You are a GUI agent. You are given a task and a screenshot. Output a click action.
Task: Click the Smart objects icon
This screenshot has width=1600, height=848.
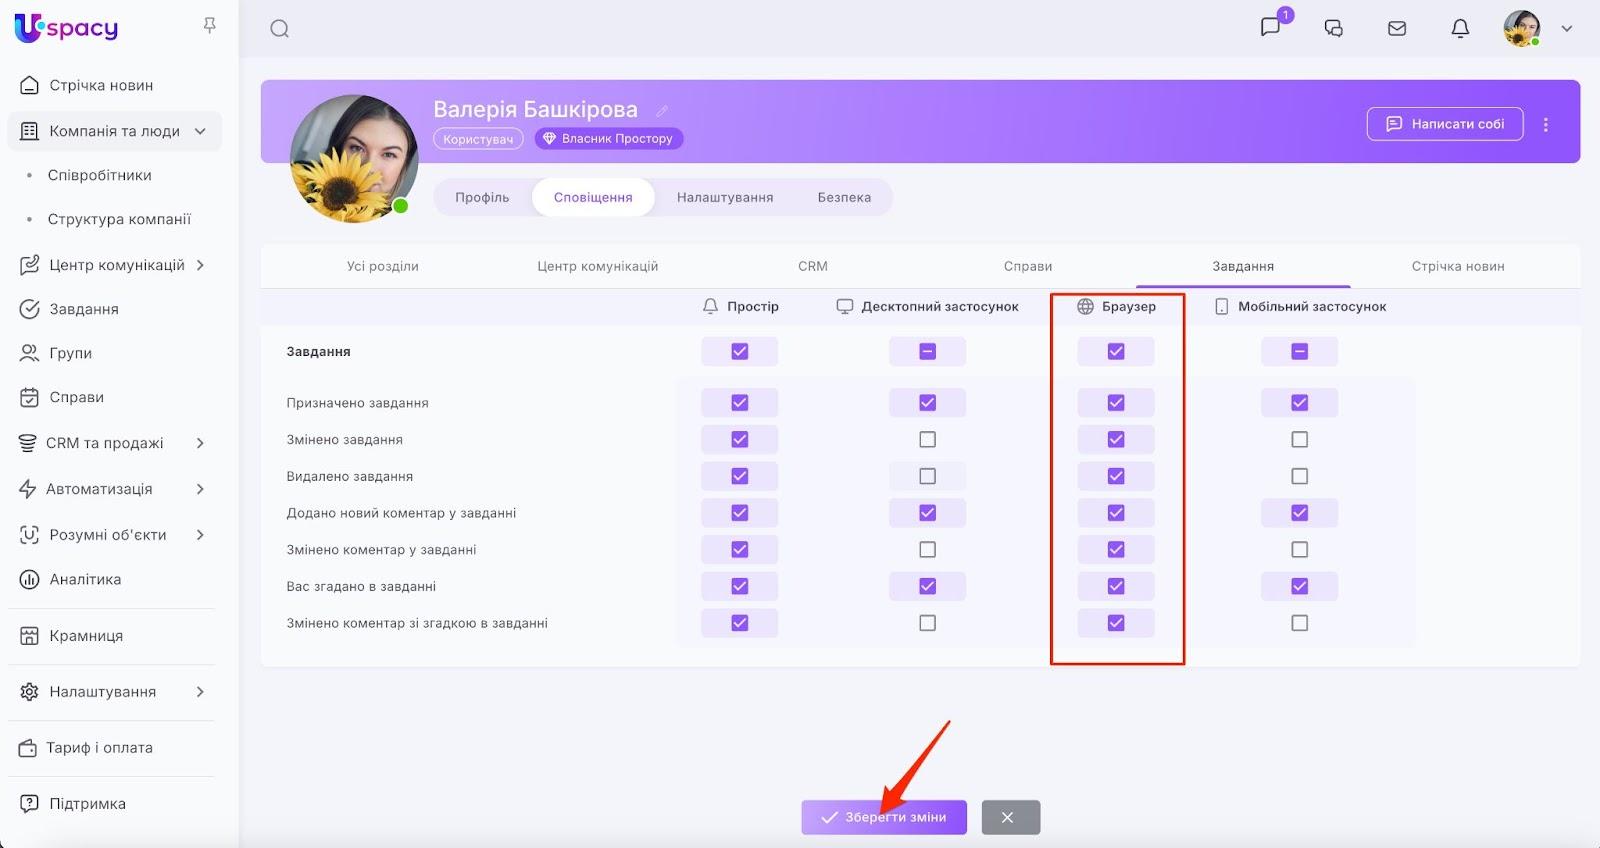[x=30, y=535]
